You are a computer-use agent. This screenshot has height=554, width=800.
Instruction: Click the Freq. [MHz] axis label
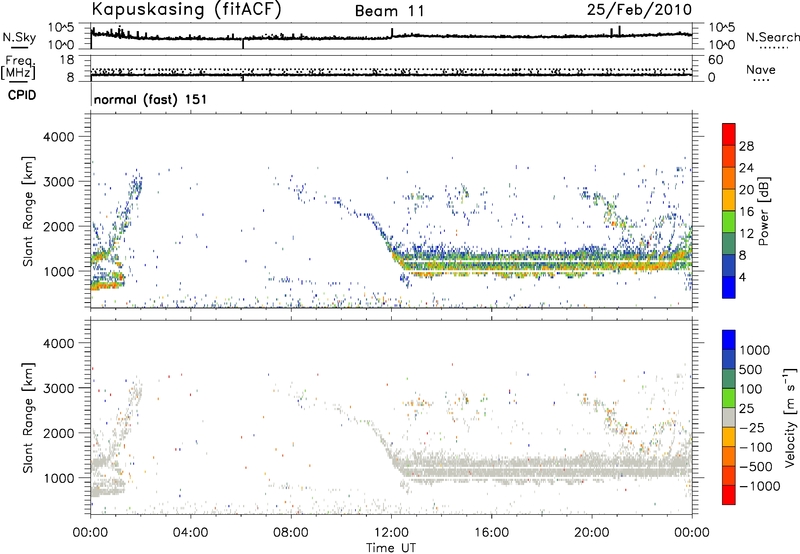(19, 68)
